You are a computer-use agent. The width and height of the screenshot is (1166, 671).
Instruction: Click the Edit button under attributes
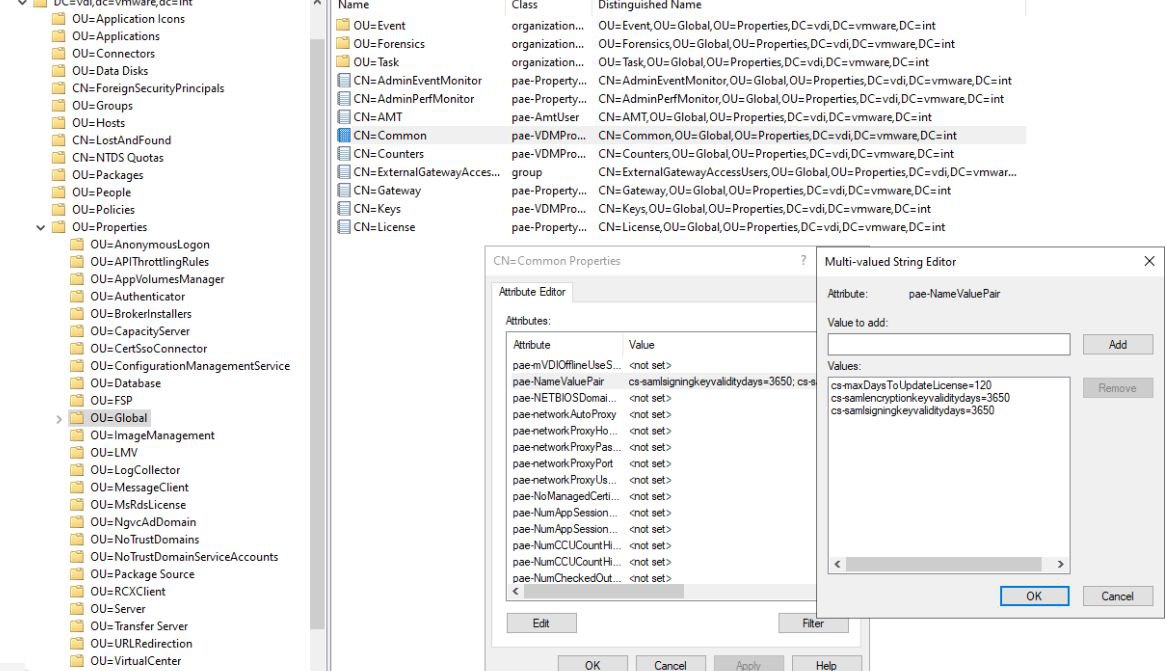click(541, 623)
